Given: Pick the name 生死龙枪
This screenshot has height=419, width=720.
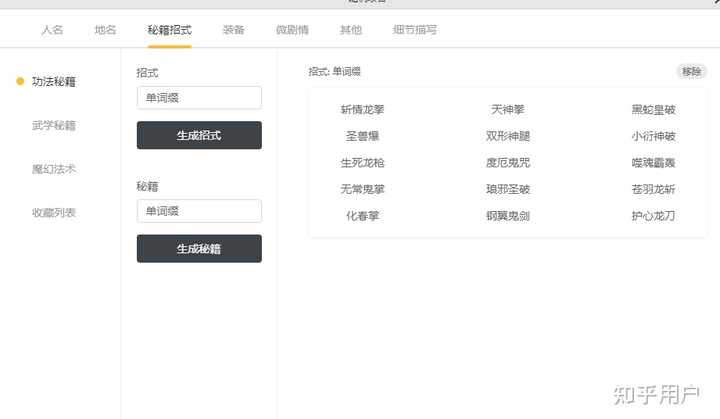Looking at the screenshot, I should [x=362, y=163].
